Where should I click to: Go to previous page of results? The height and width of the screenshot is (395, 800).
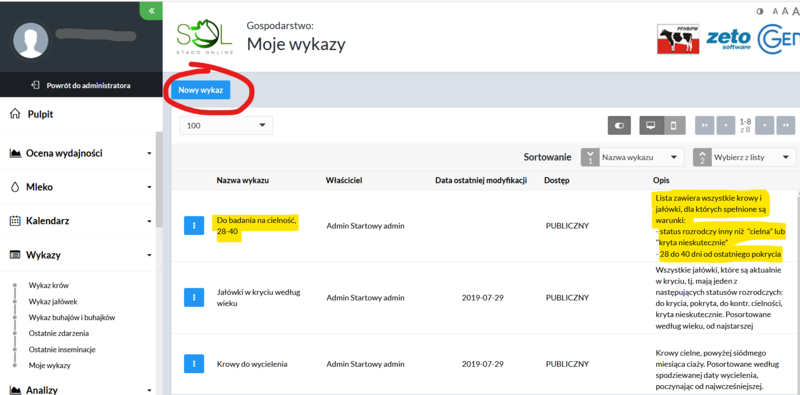[x=726, y=126]
